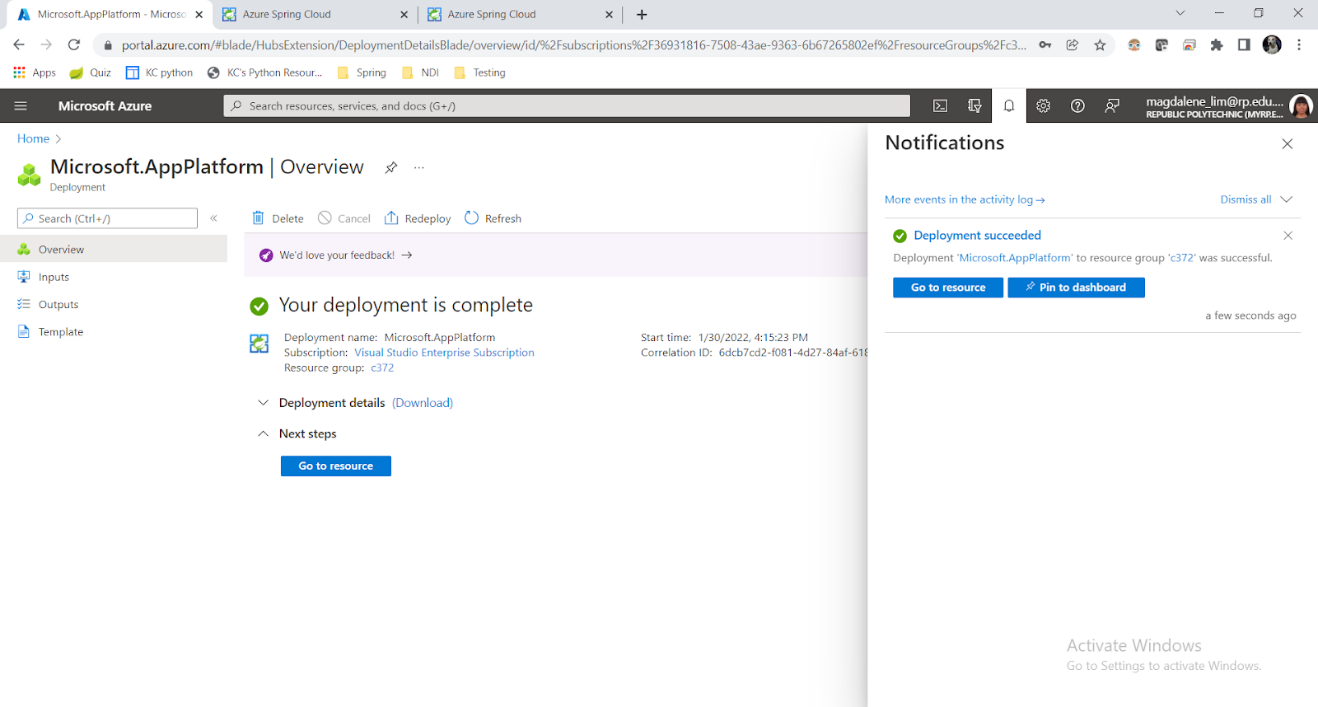Select the Template sidebar item
Screen dimensions: 1318x707
tap(60, 331)
